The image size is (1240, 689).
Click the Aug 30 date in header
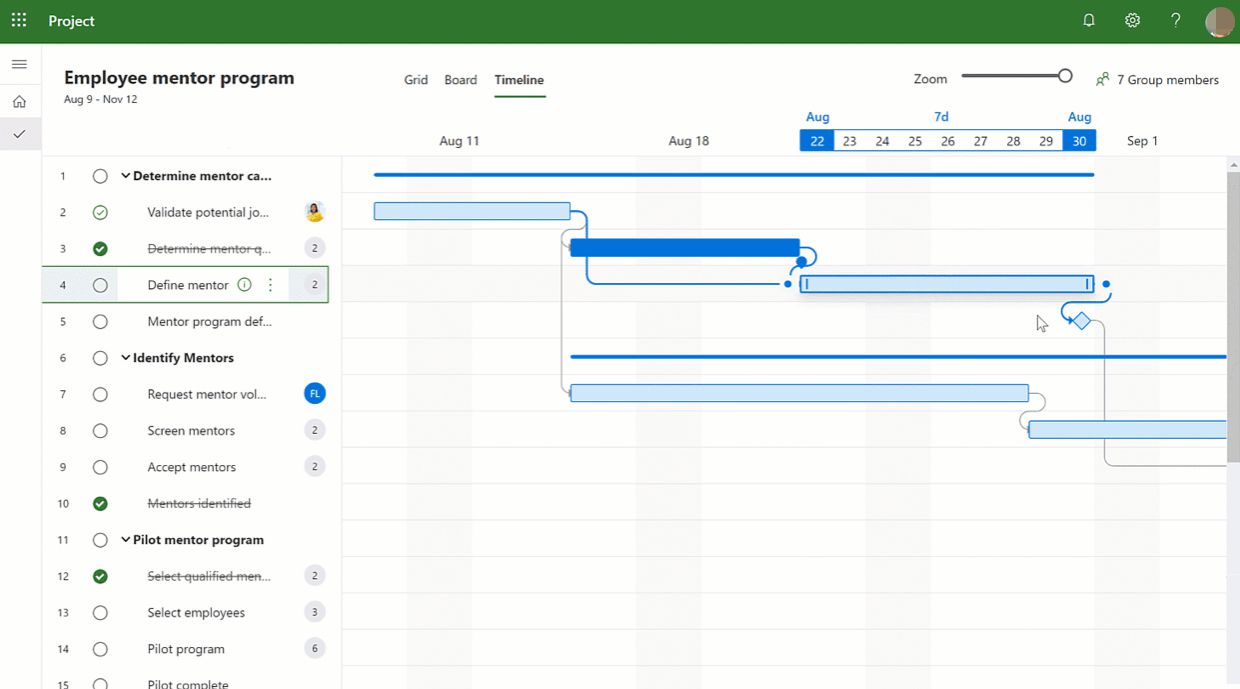click(x=1079, y=141)
